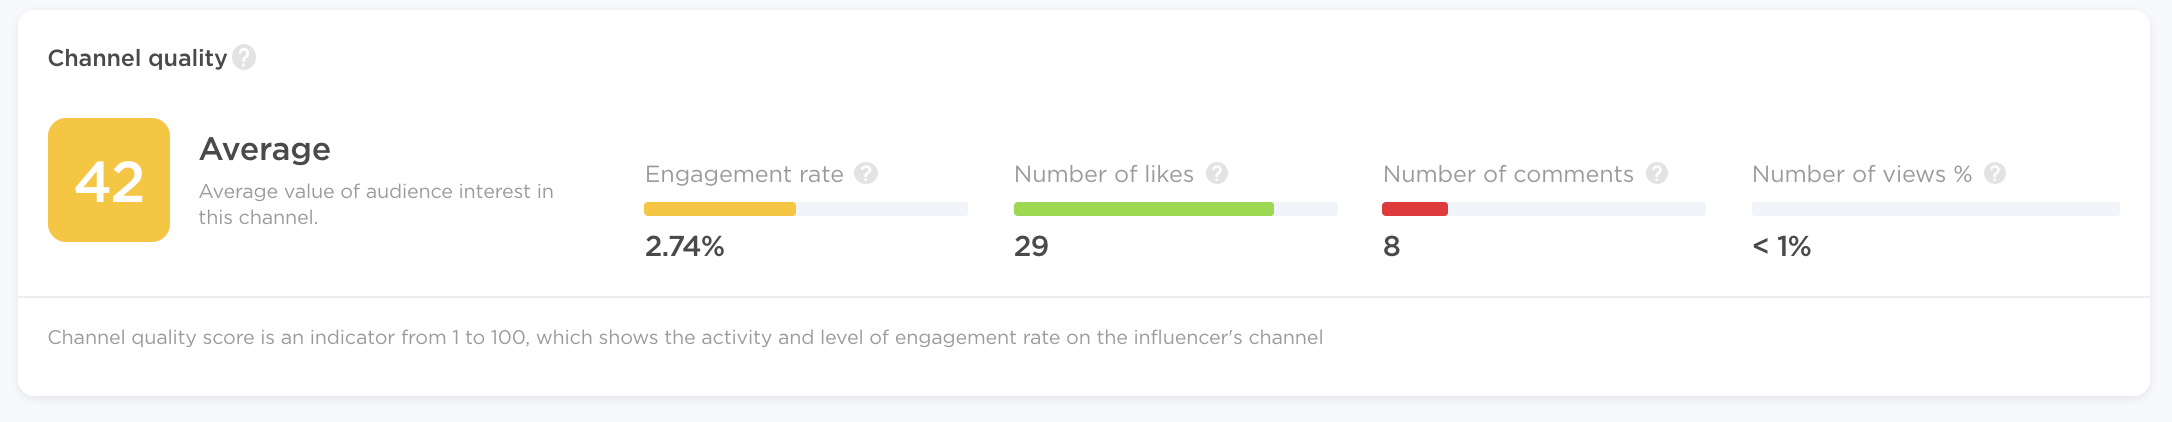Click the Channel quality heading

(137, 58)
